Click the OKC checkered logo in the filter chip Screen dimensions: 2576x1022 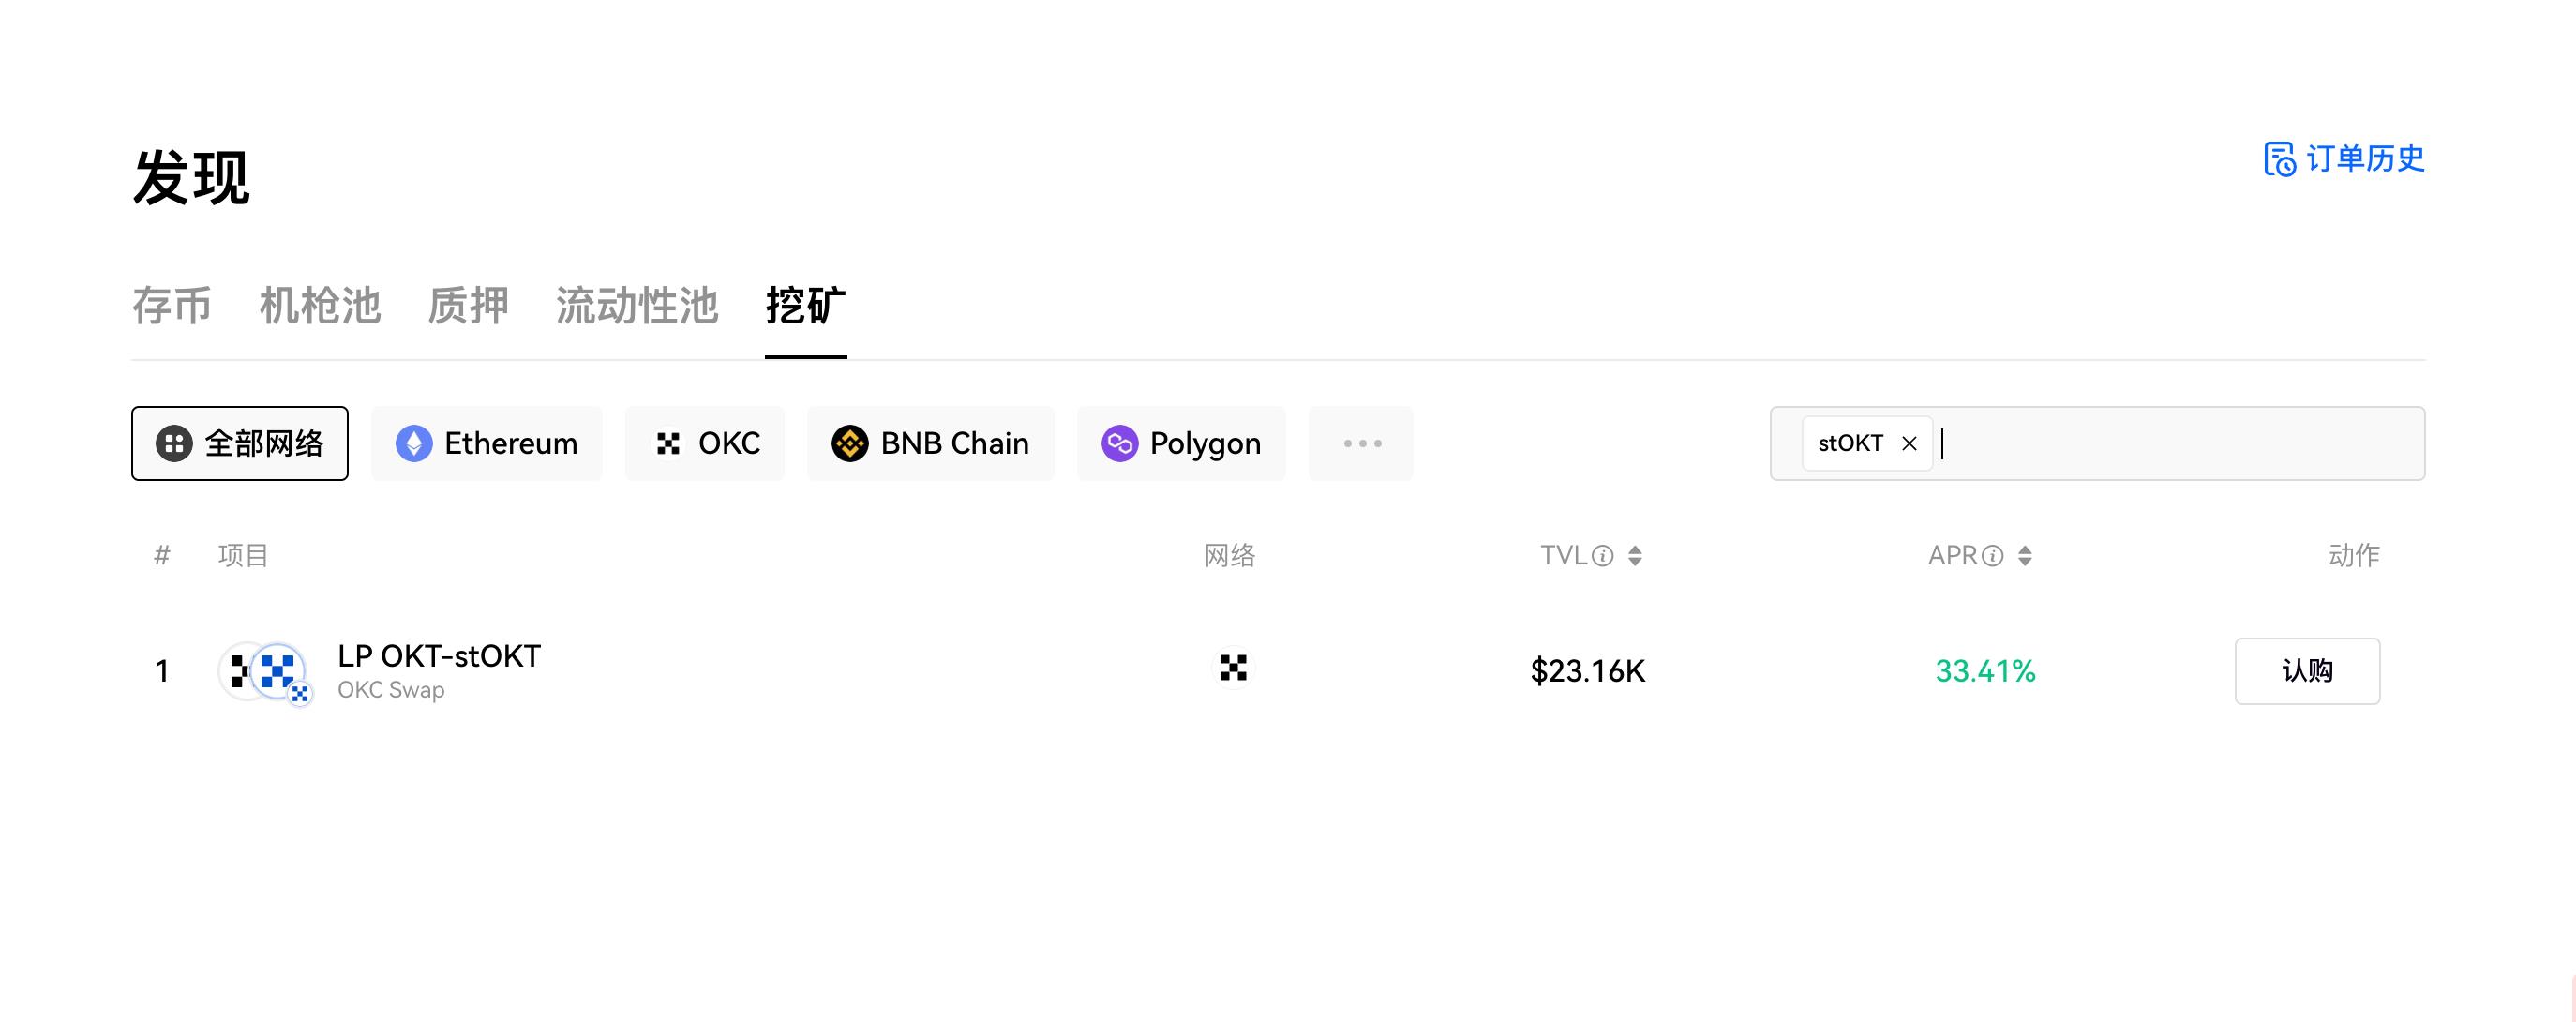(x=668, y=443)
